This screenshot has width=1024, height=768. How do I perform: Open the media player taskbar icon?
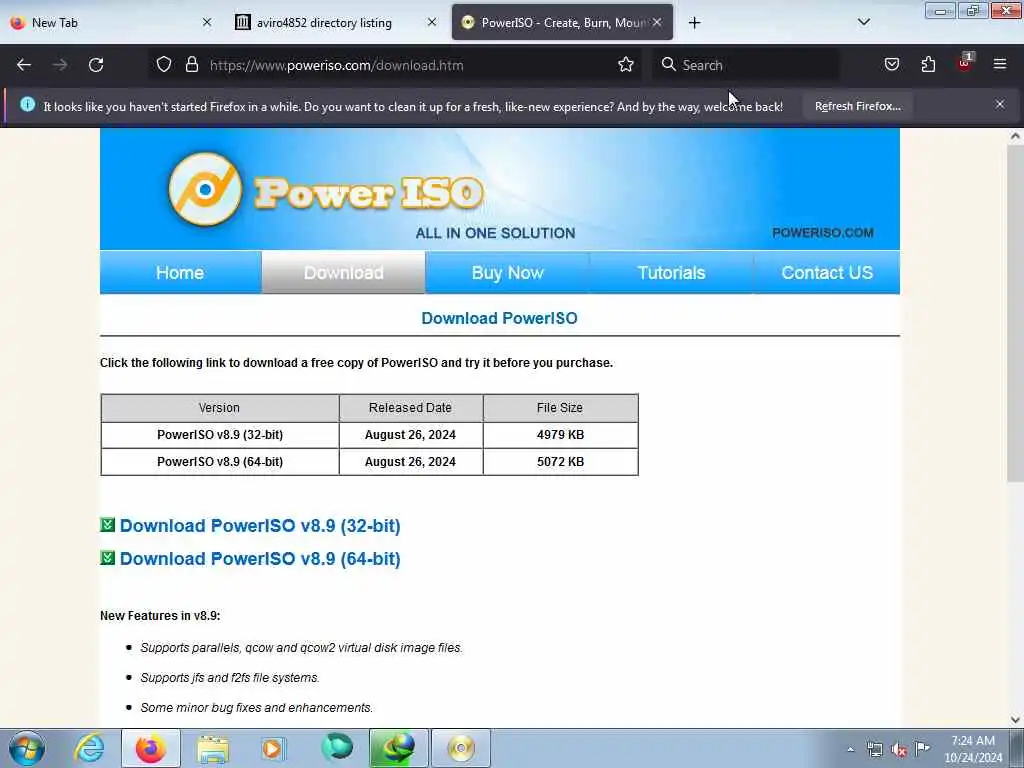(273, 748)
